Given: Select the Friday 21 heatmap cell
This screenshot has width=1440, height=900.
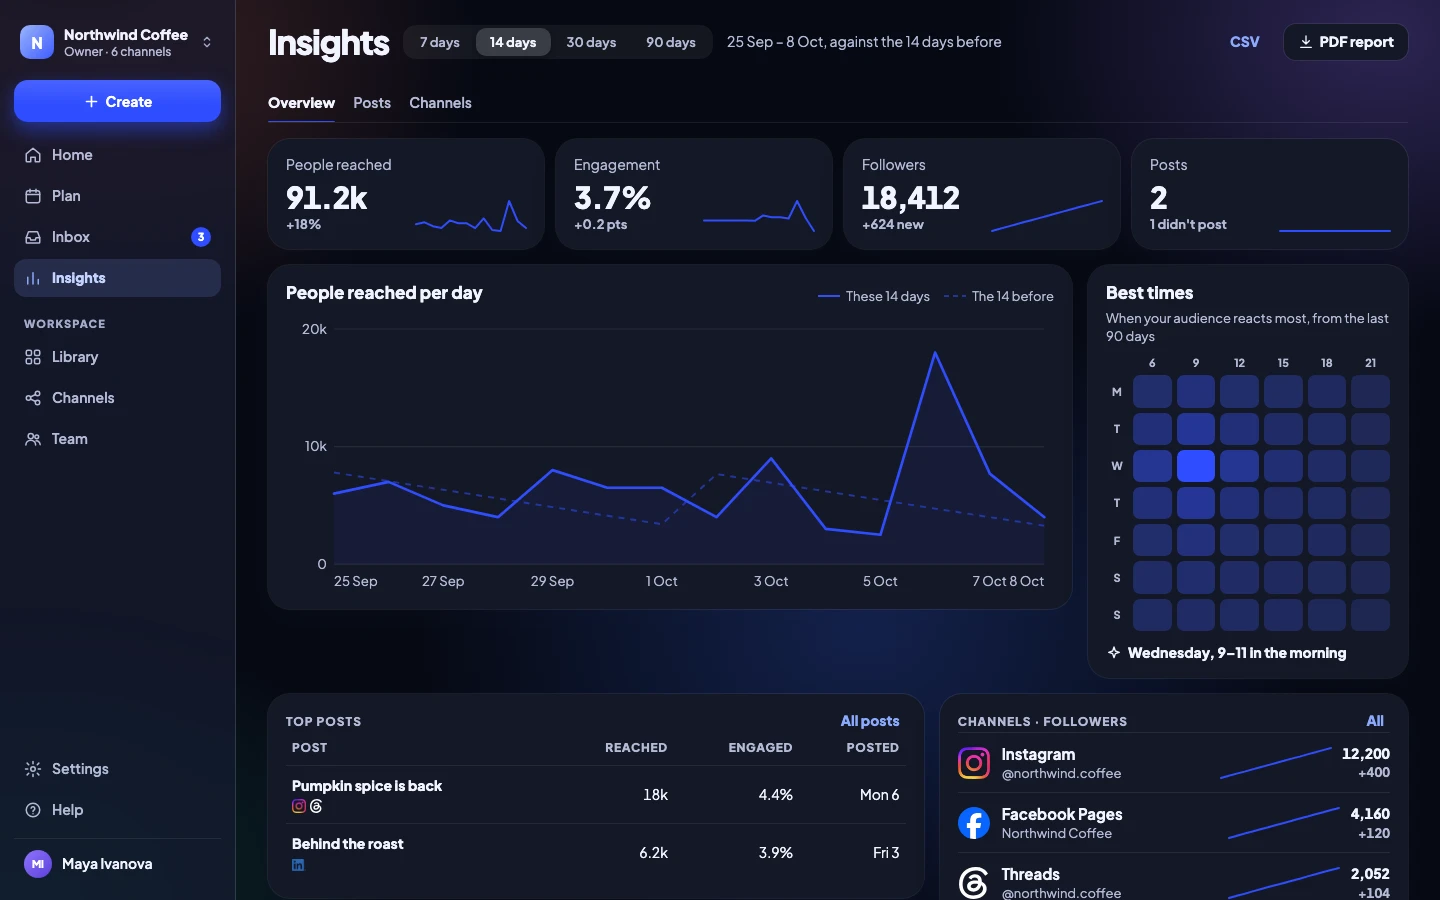Looking at the screenshot, I should [x=1370, y=540].
